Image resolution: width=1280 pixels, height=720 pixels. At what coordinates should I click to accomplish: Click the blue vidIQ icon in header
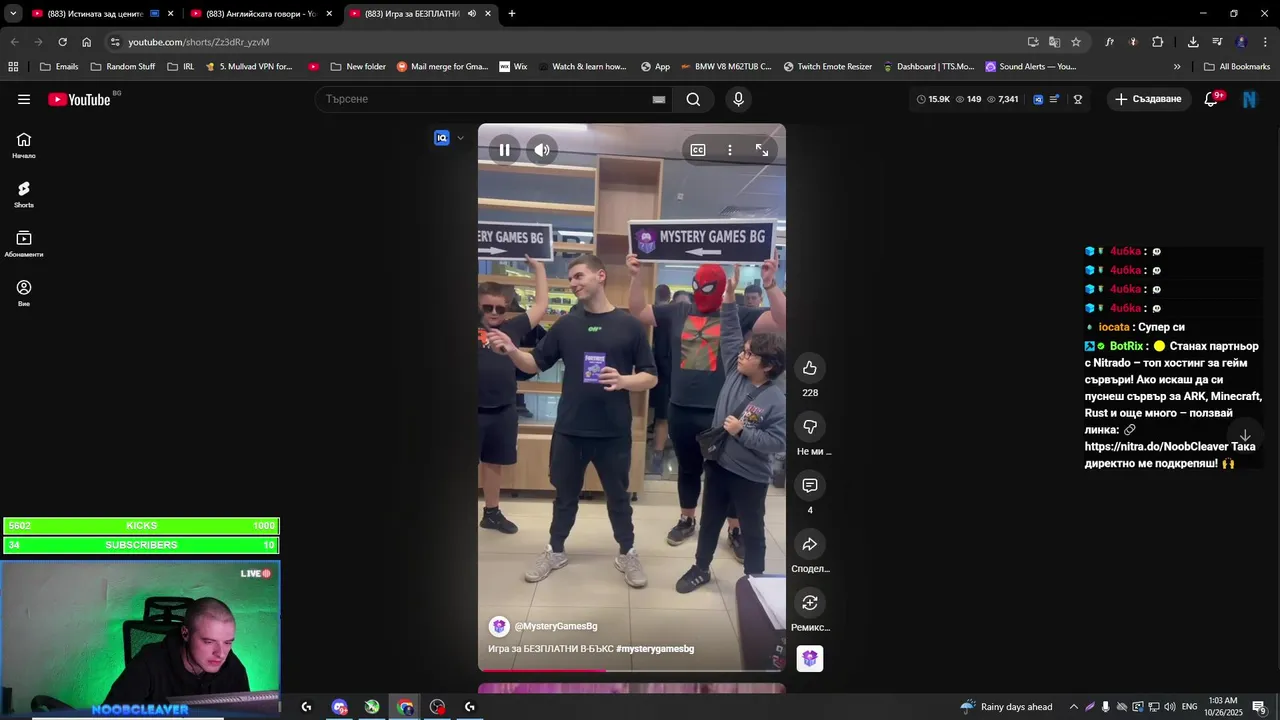[1038, 99]
